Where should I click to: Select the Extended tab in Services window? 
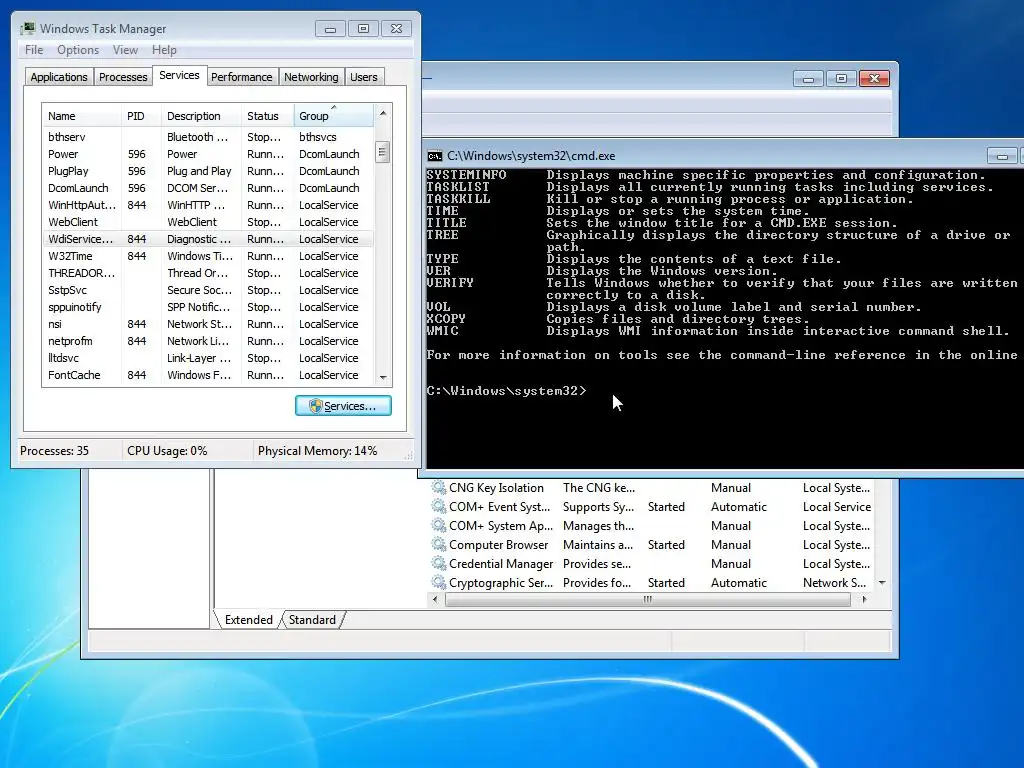point(248,620)
